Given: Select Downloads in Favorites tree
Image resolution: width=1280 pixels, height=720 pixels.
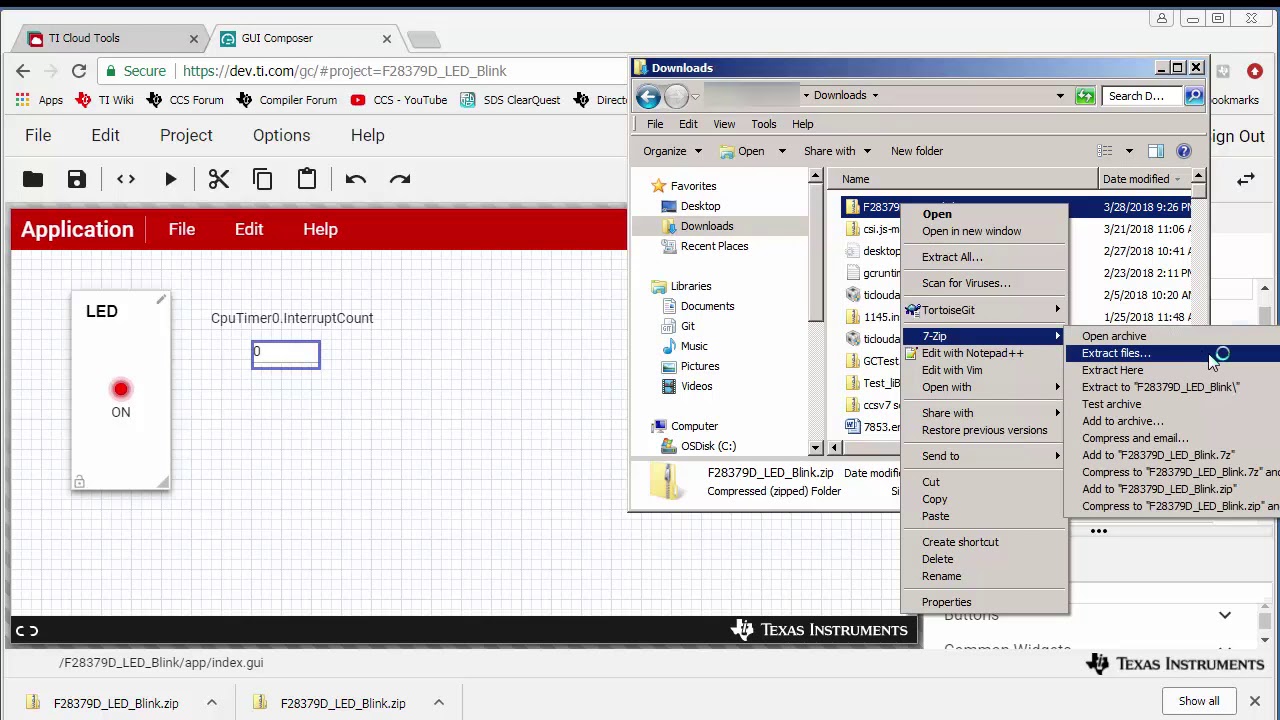Looking at the screenshot, I should (x=706, y=226).
